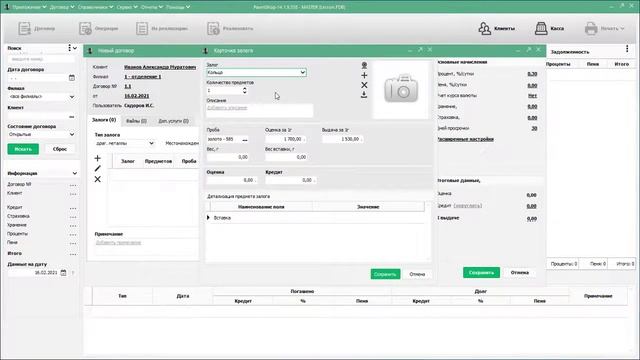Click Сохранить in the pledge card window
The width and height of the screenshot is (640, 360).
385,274
